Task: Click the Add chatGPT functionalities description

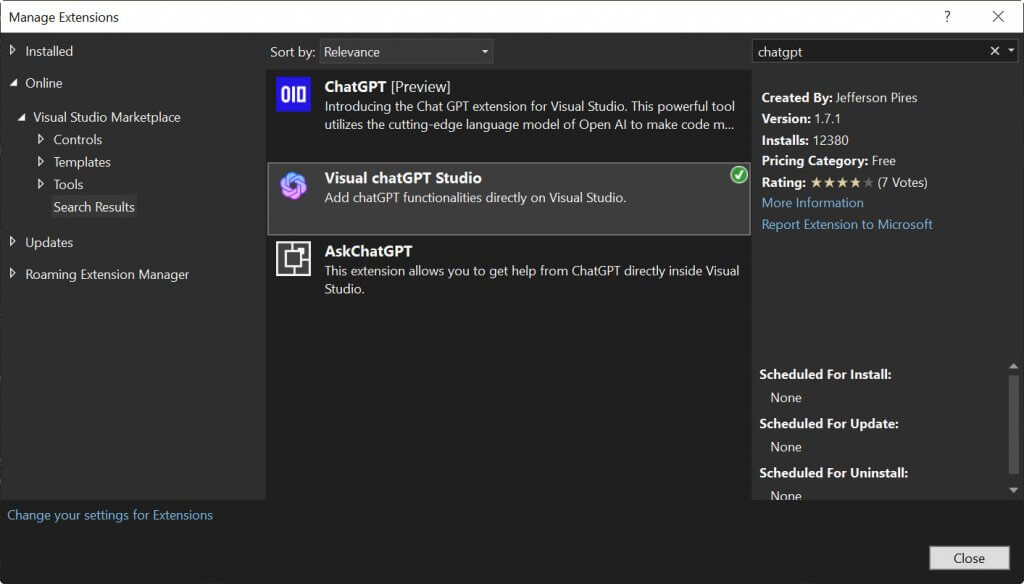Action: coord(475,197)
